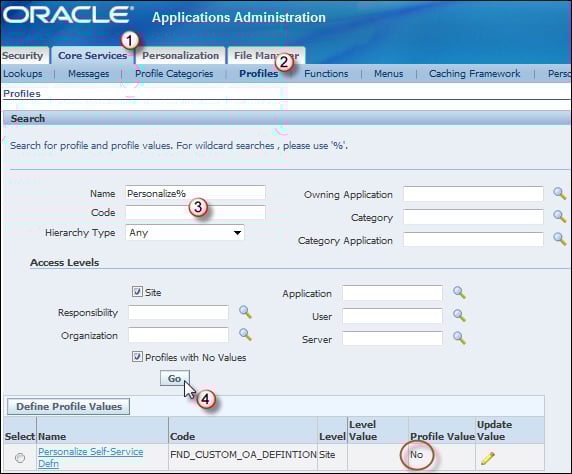Open Organization lookup magnifier icon

(245, 334)
